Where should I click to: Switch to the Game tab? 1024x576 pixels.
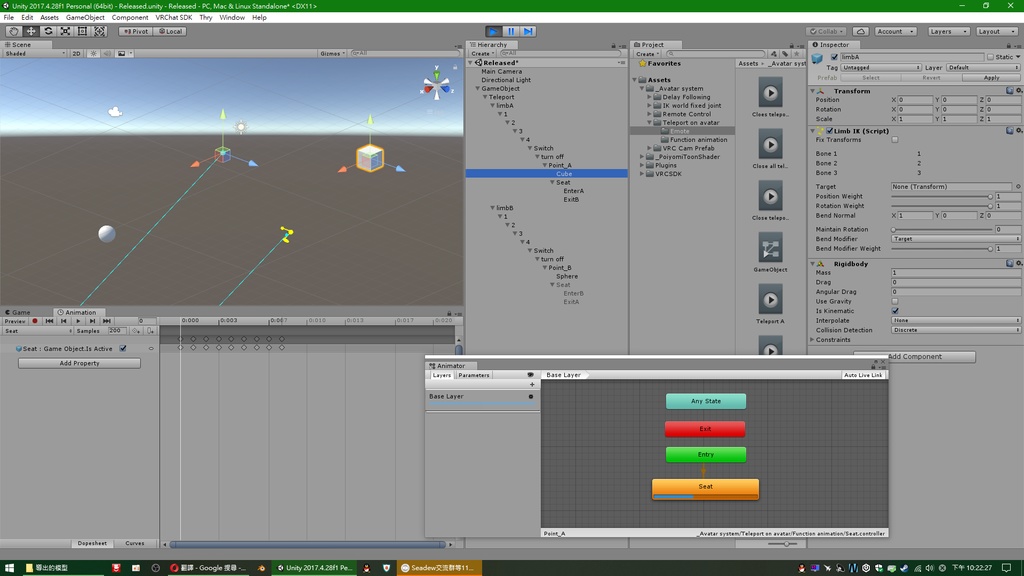[x=18, y=313]
